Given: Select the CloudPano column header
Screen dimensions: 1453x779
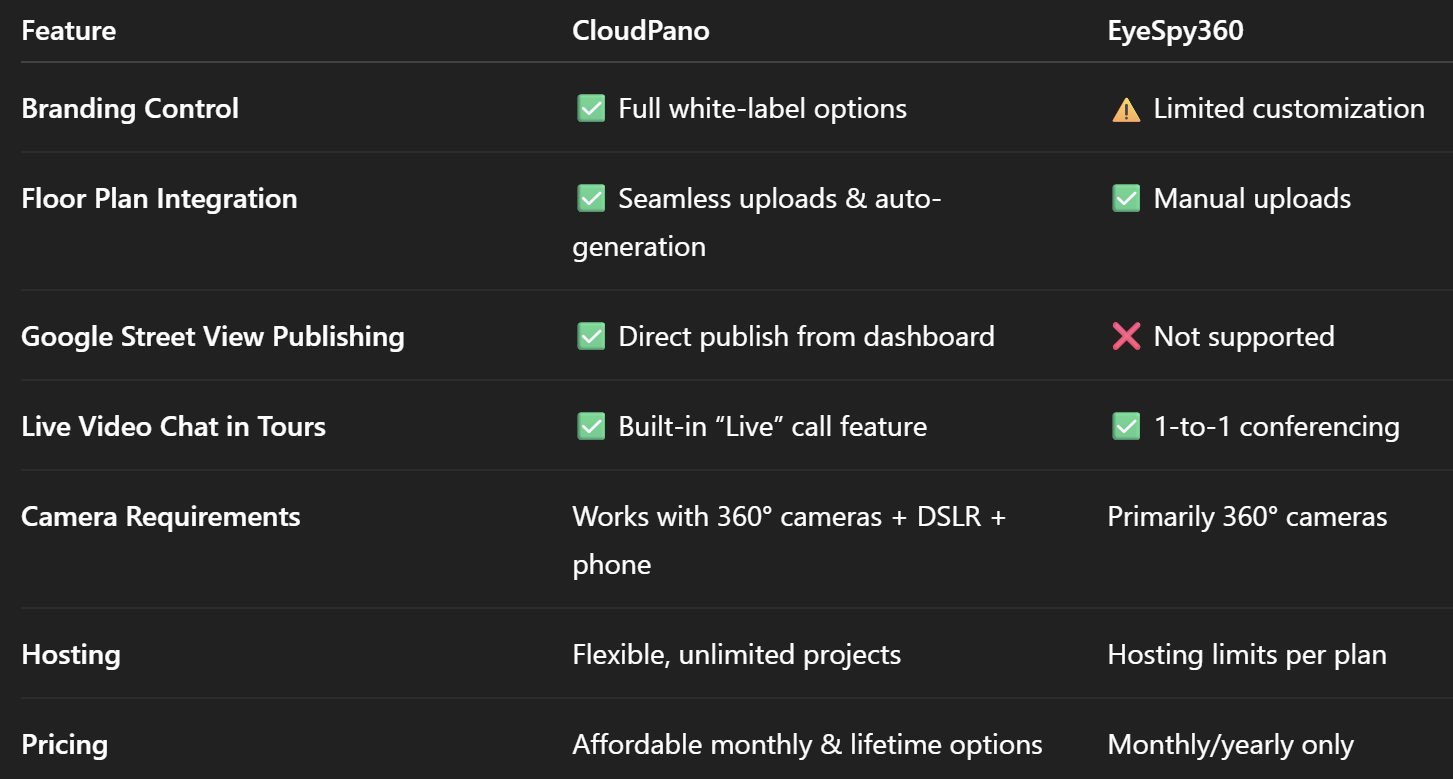Looking at the screenshot, I should (x=641, y=31).
